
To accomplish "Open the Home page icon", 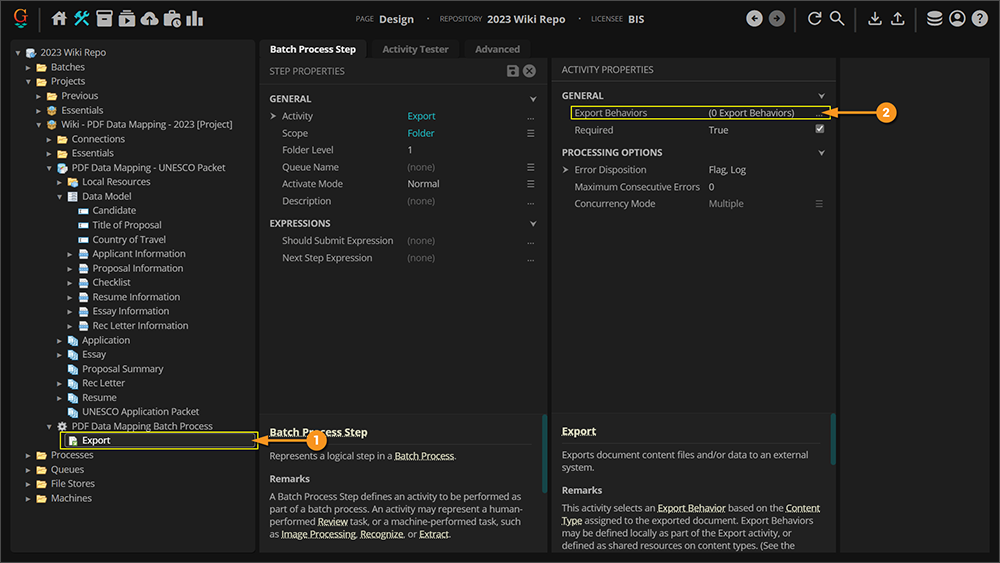I will pyautogui.click(x=59, y=19).
